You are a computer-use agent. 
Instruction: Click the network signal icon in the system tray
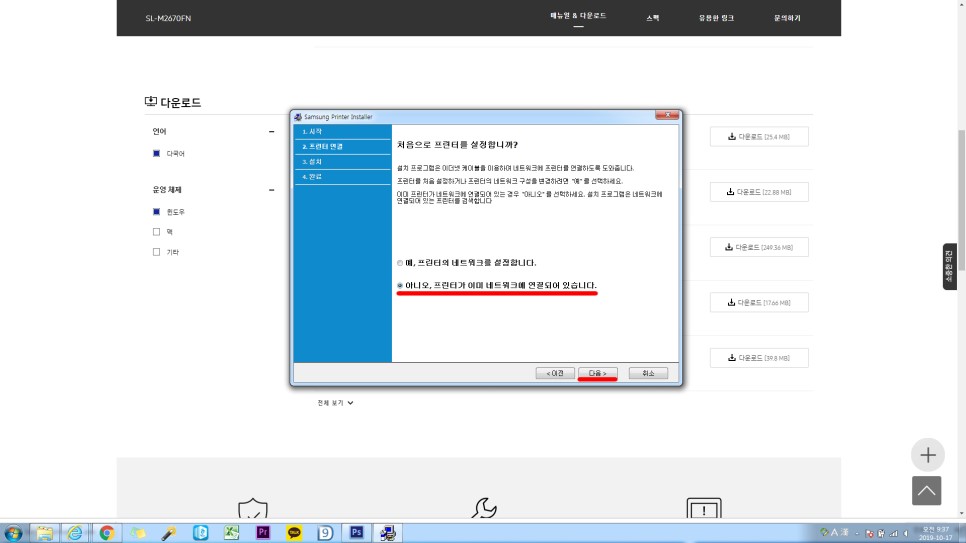click(x=894, y=533)
